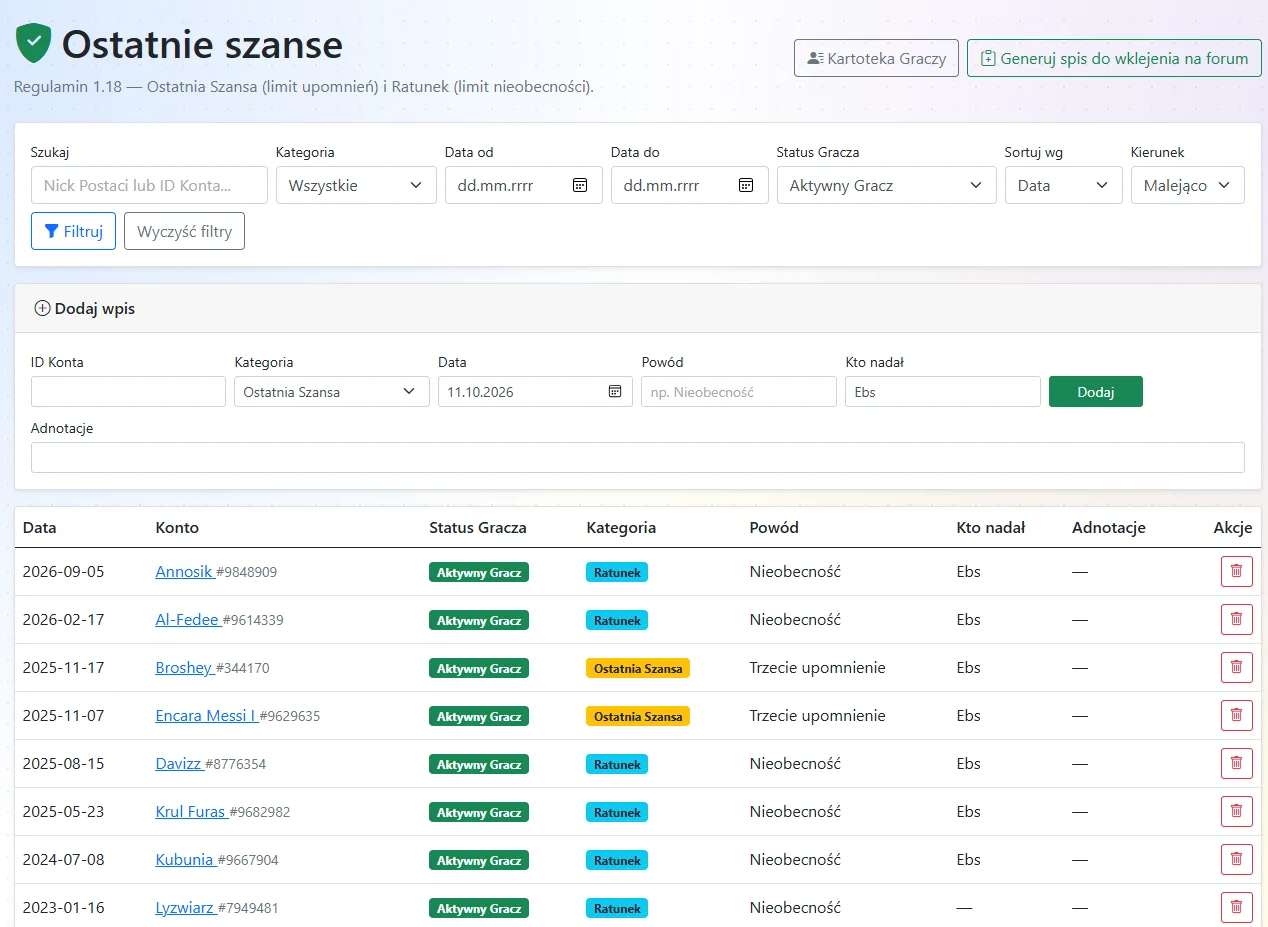Click date 2025-11-07

pyautogui.click(x=64, y=715)
